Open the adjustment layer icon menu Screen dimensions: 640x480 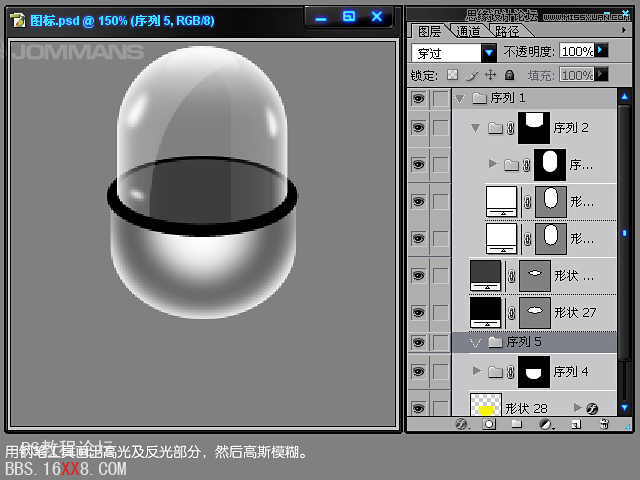point(546,424)
